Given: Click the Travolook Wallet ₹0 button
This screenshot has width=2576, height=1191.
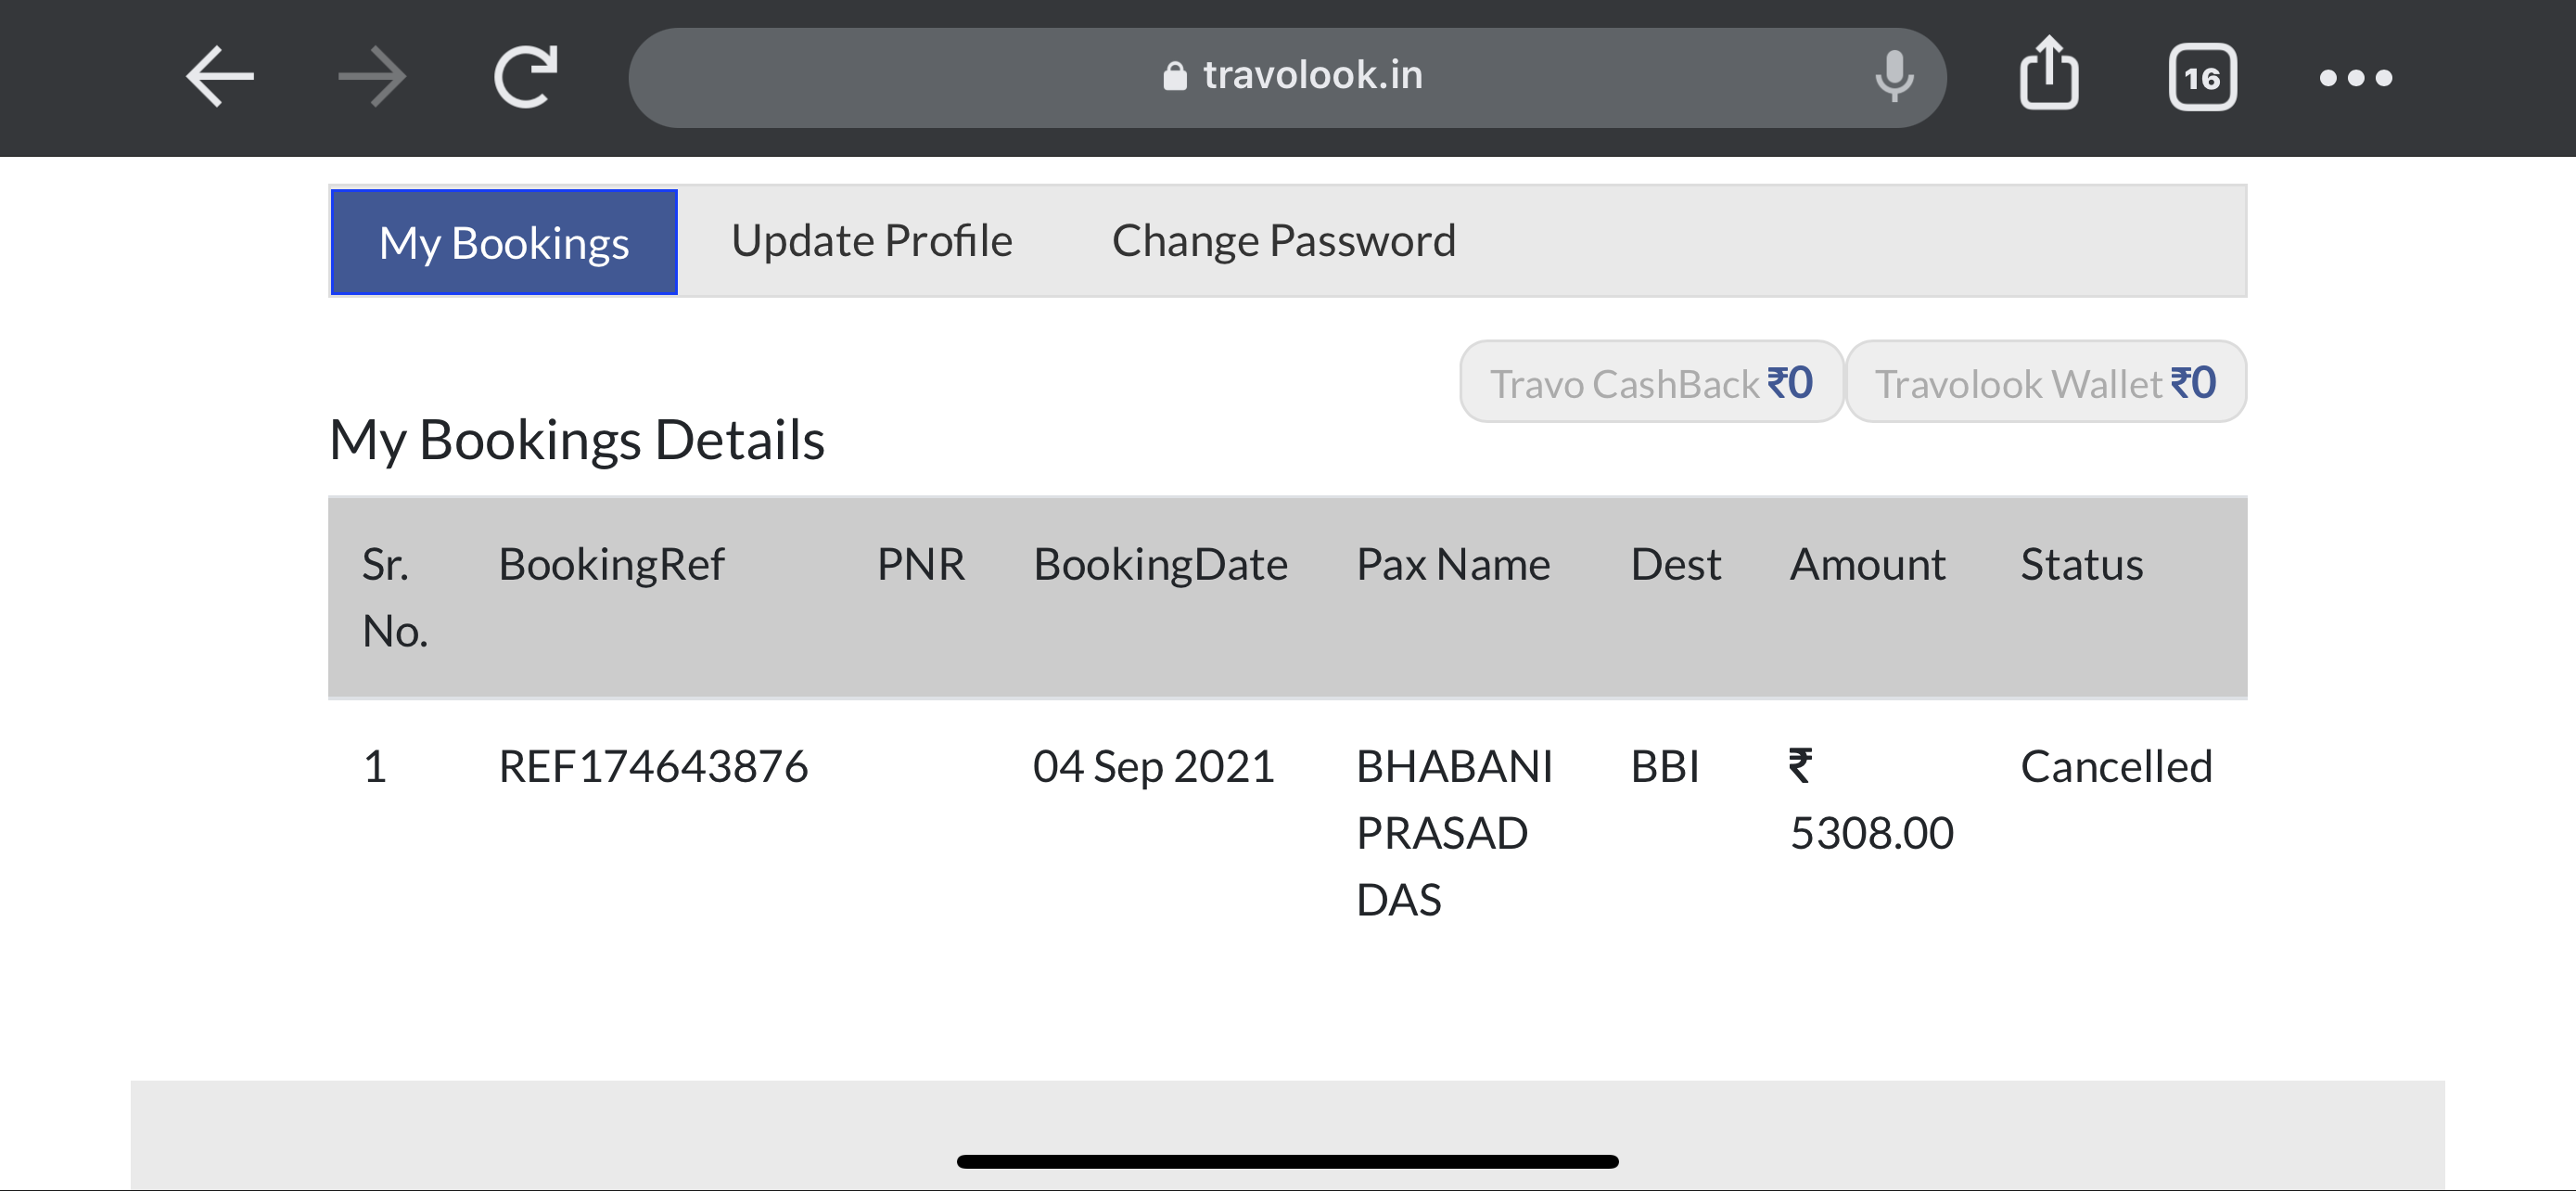Looking at the screenshot, I should pyautogui.click(x=2045, y=382).
